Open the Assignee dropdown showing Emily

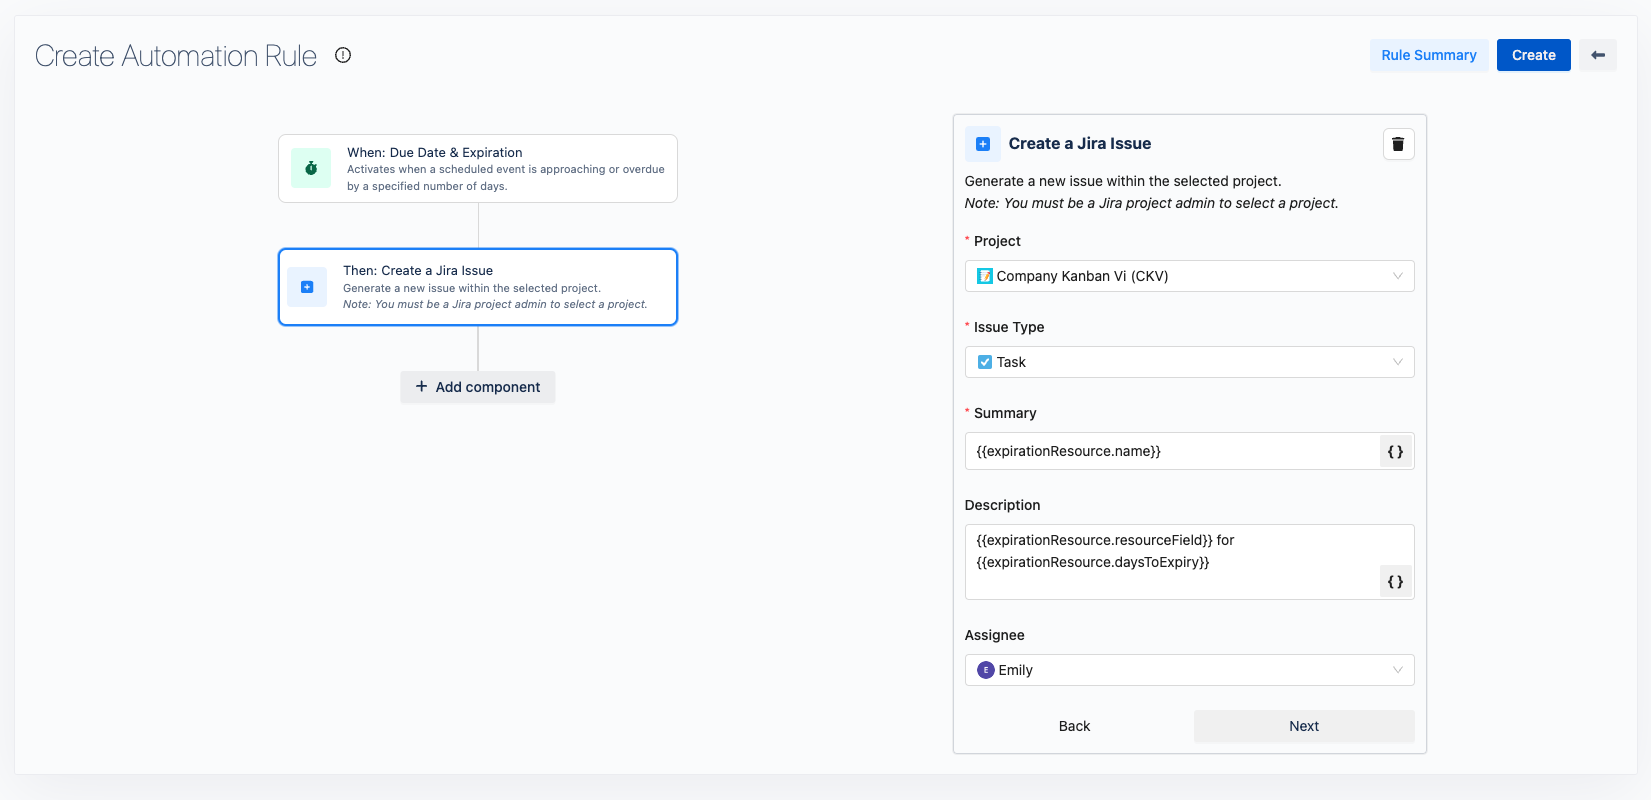(x=1188, y=670)
